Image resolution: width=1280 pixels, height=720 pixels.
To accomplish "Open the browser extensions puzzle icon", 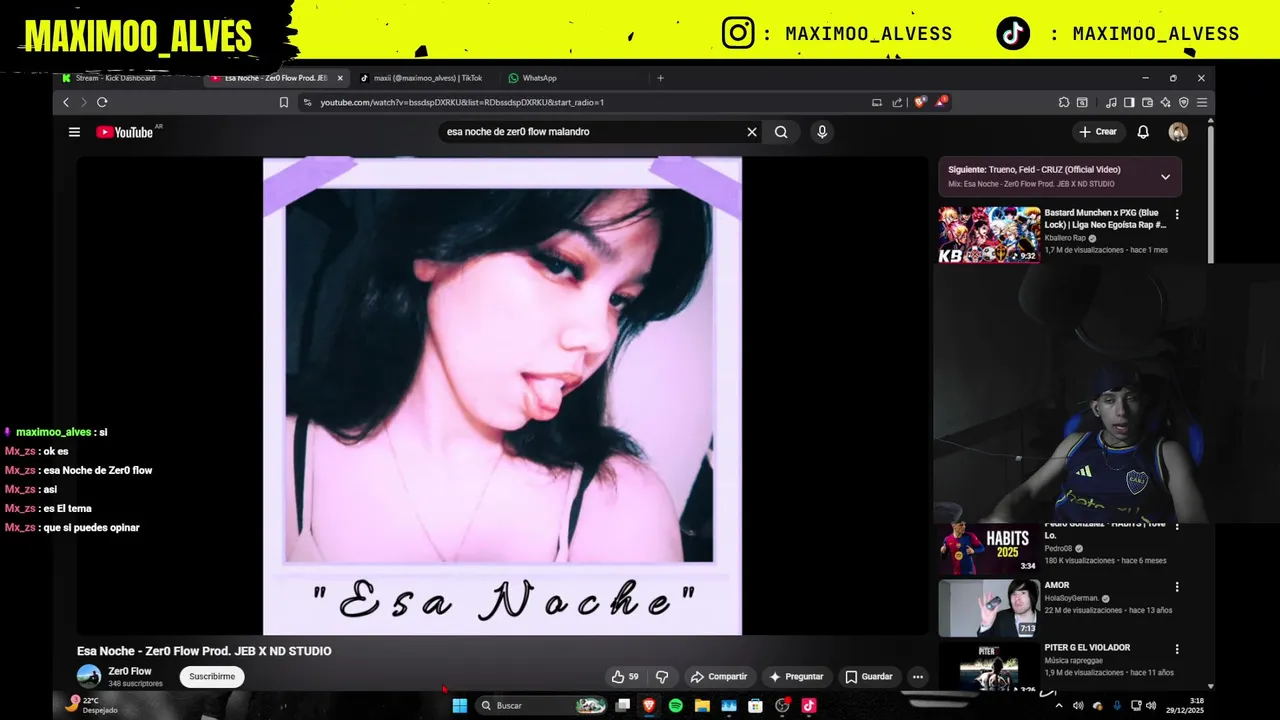I will 1064,102.
